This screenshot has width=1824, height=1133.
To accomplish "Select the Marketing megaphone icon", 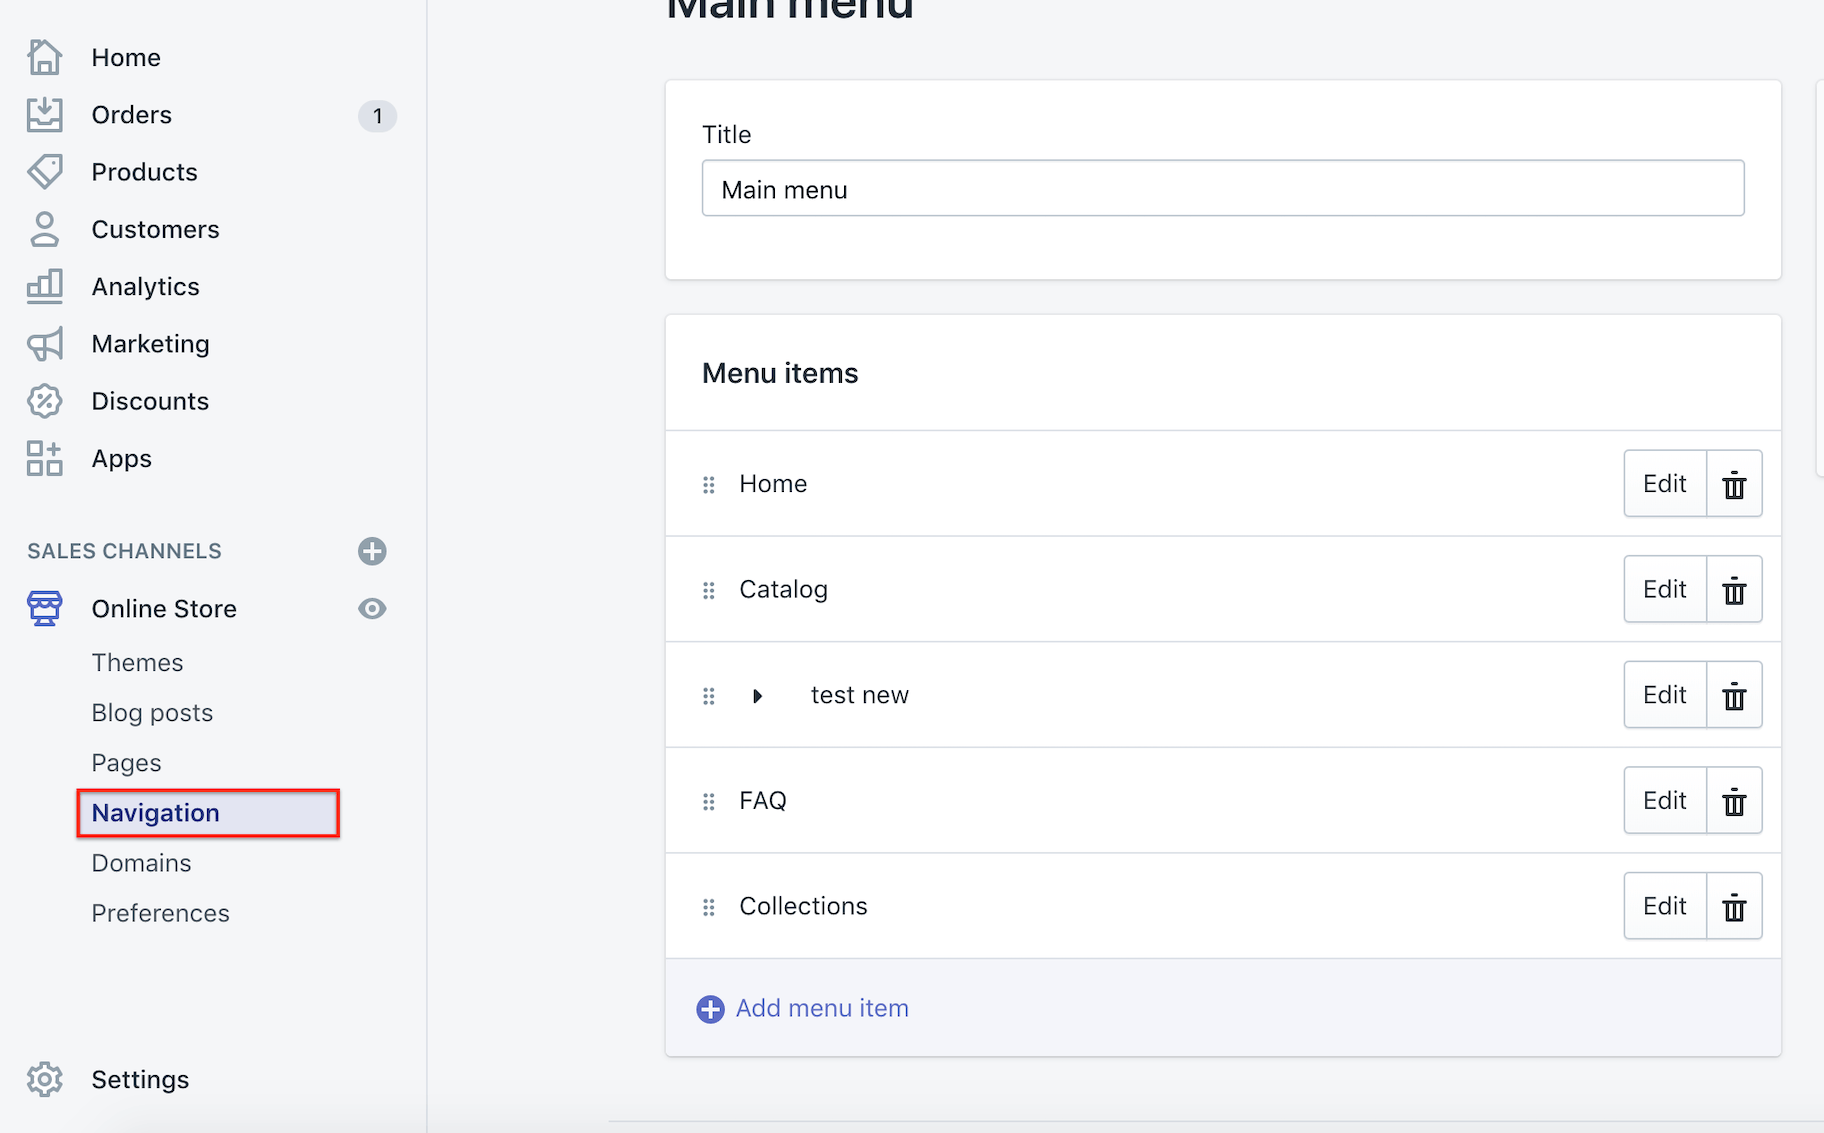I will pos(45,343).
